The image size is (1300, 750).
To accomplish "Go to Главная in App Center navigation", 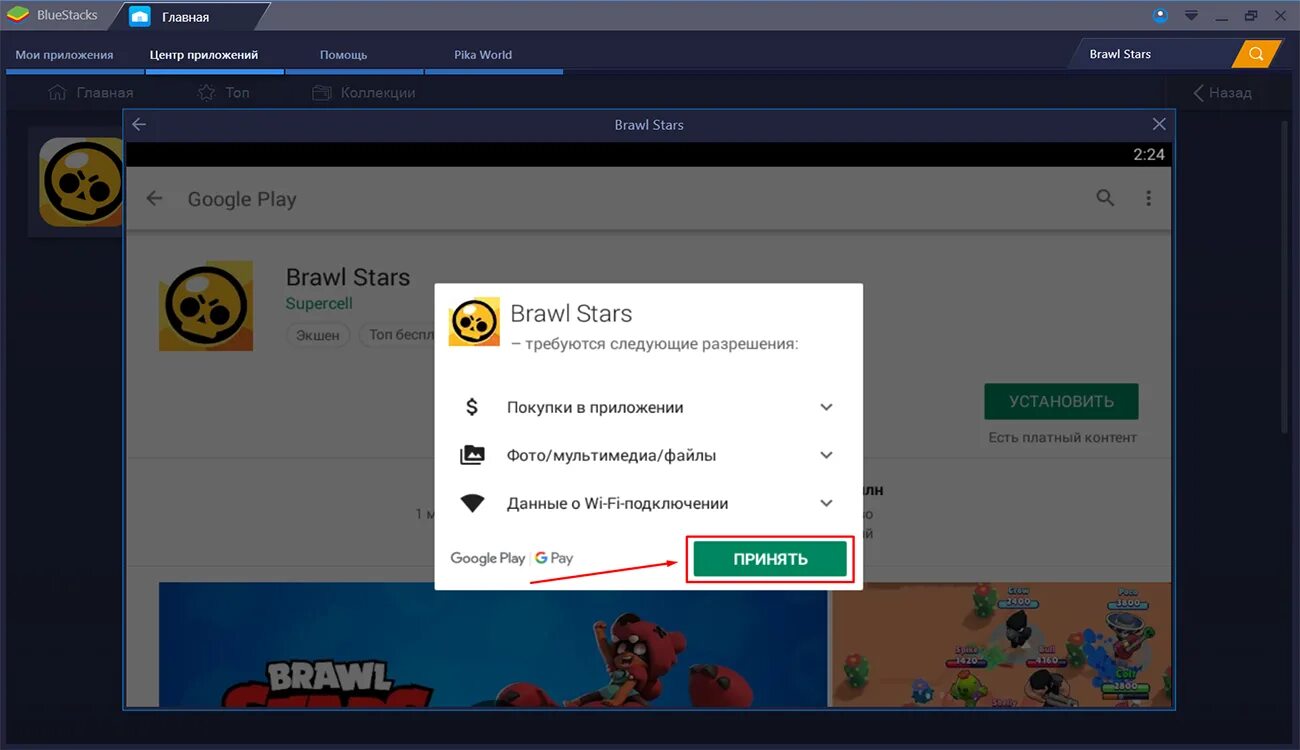I will (x=90, y=92).
